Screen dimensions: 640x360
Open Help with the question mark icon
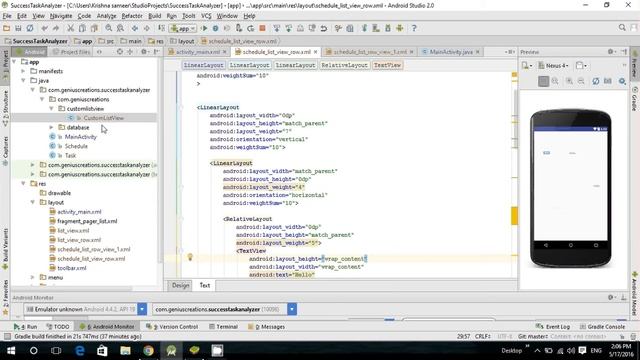click(414, 28)
